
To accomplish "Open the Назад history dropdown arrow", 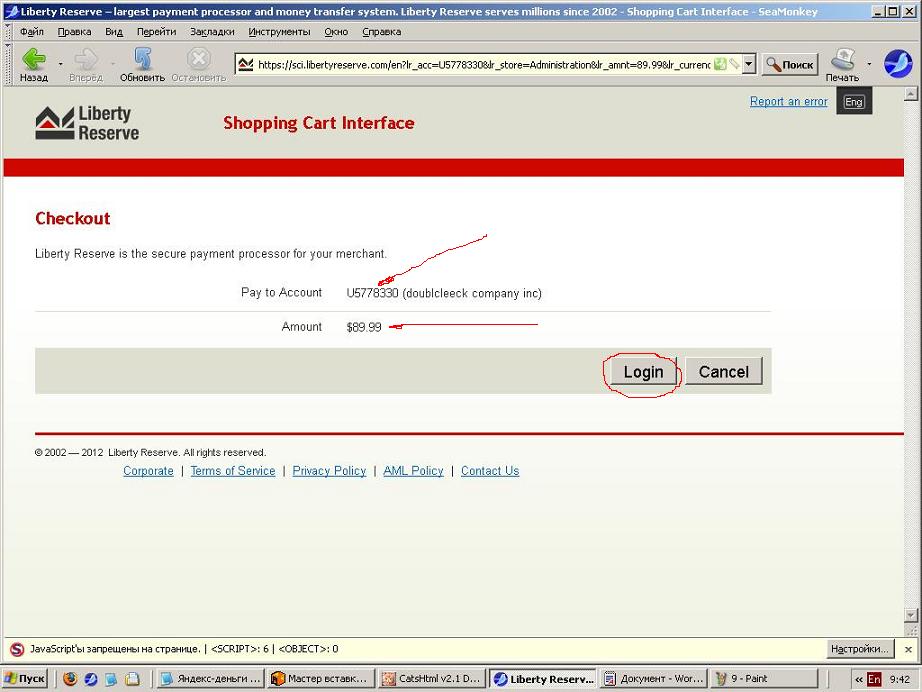I will click(x=60, y=63).
